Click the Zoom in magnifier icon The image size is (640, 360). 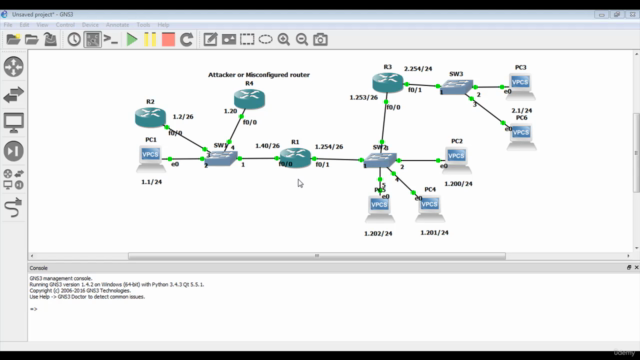point(284,40)
